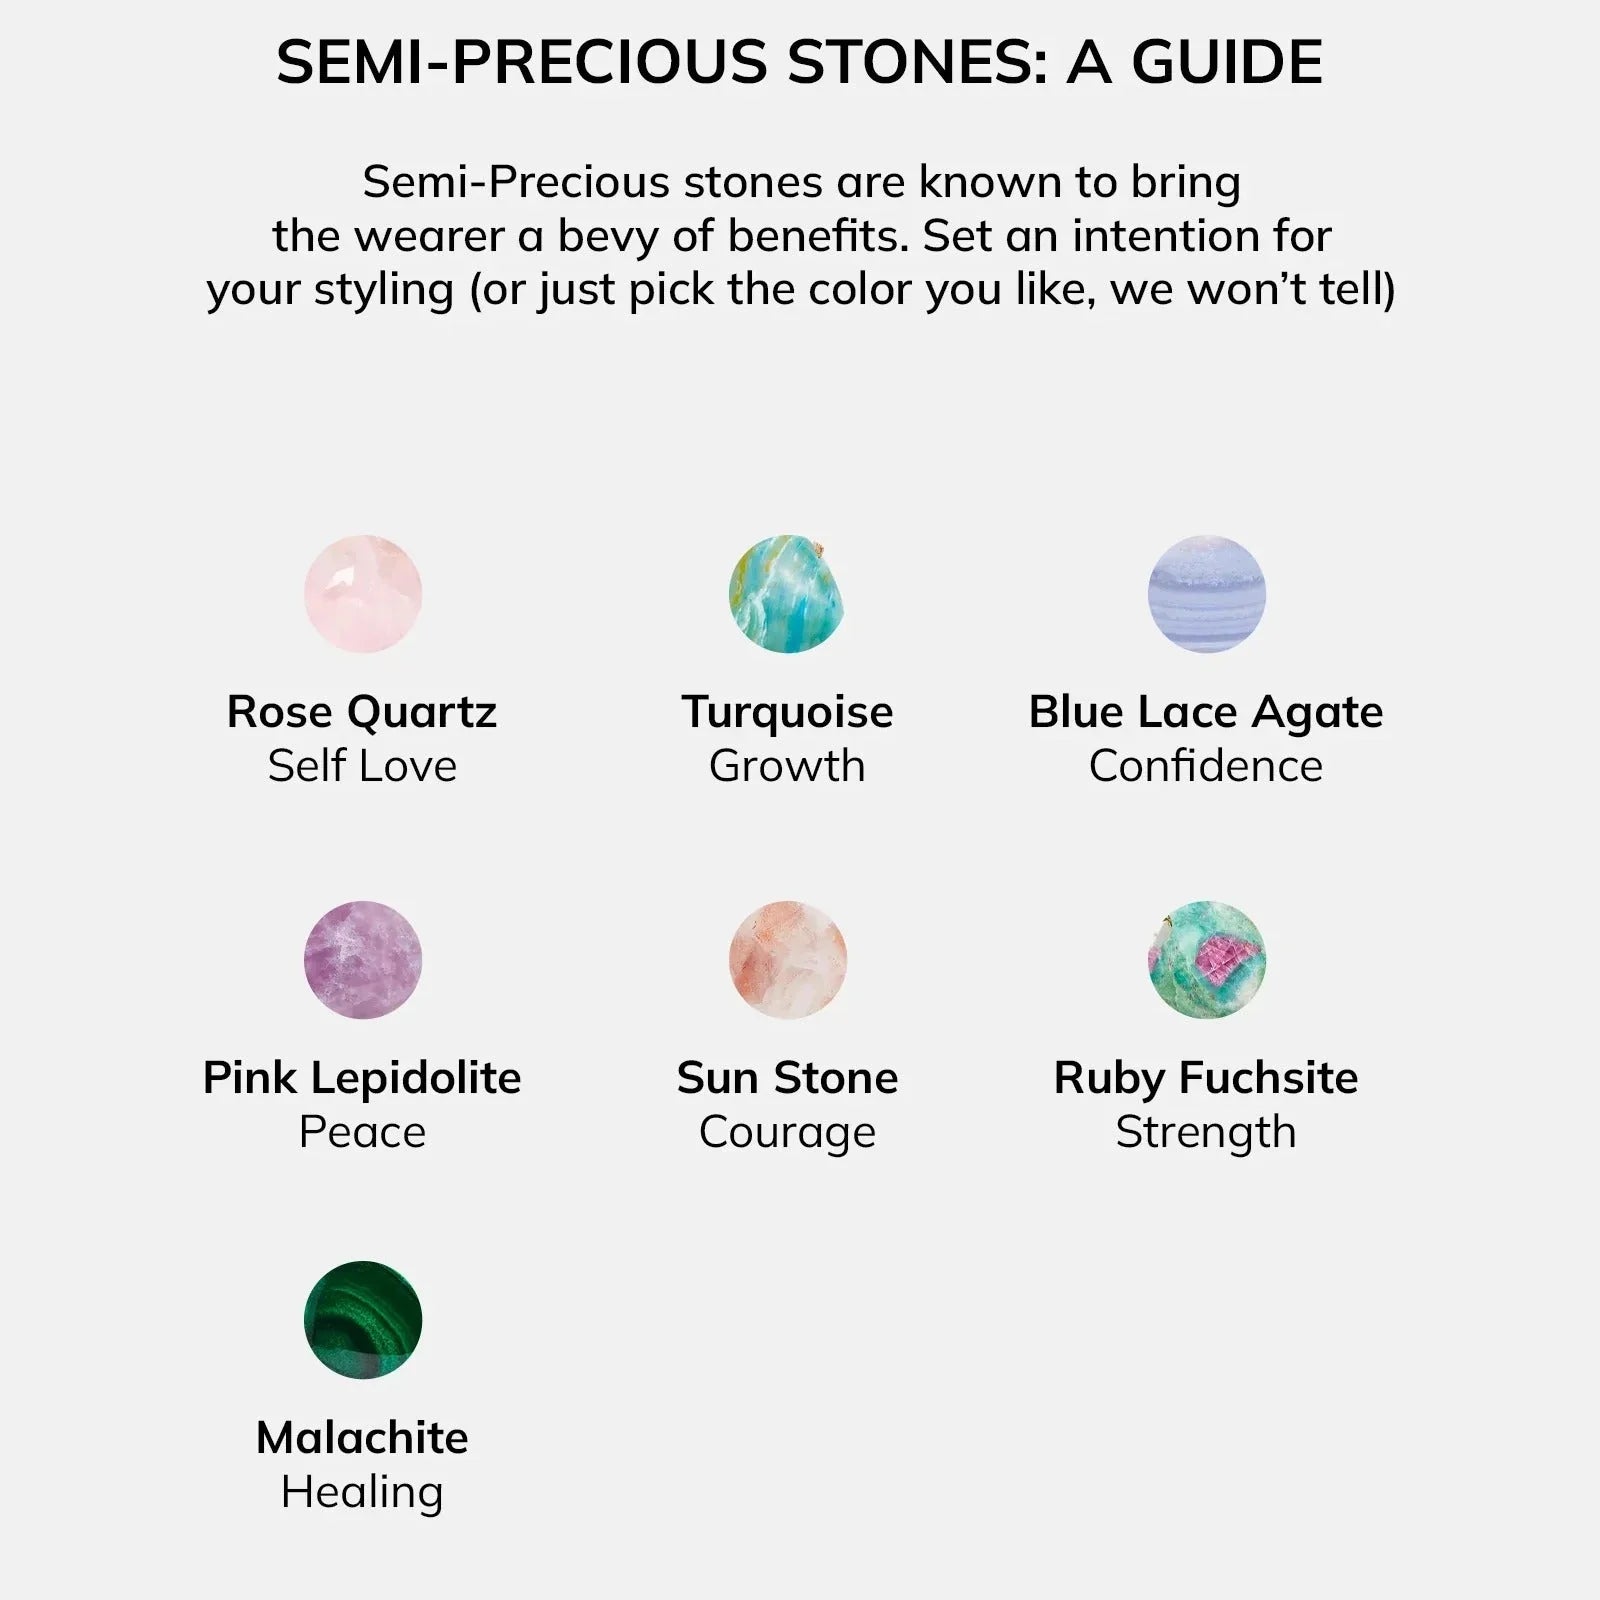Click the Confidence caption
Screen dimensions: 1600x1600
[x=1206, y=766]
